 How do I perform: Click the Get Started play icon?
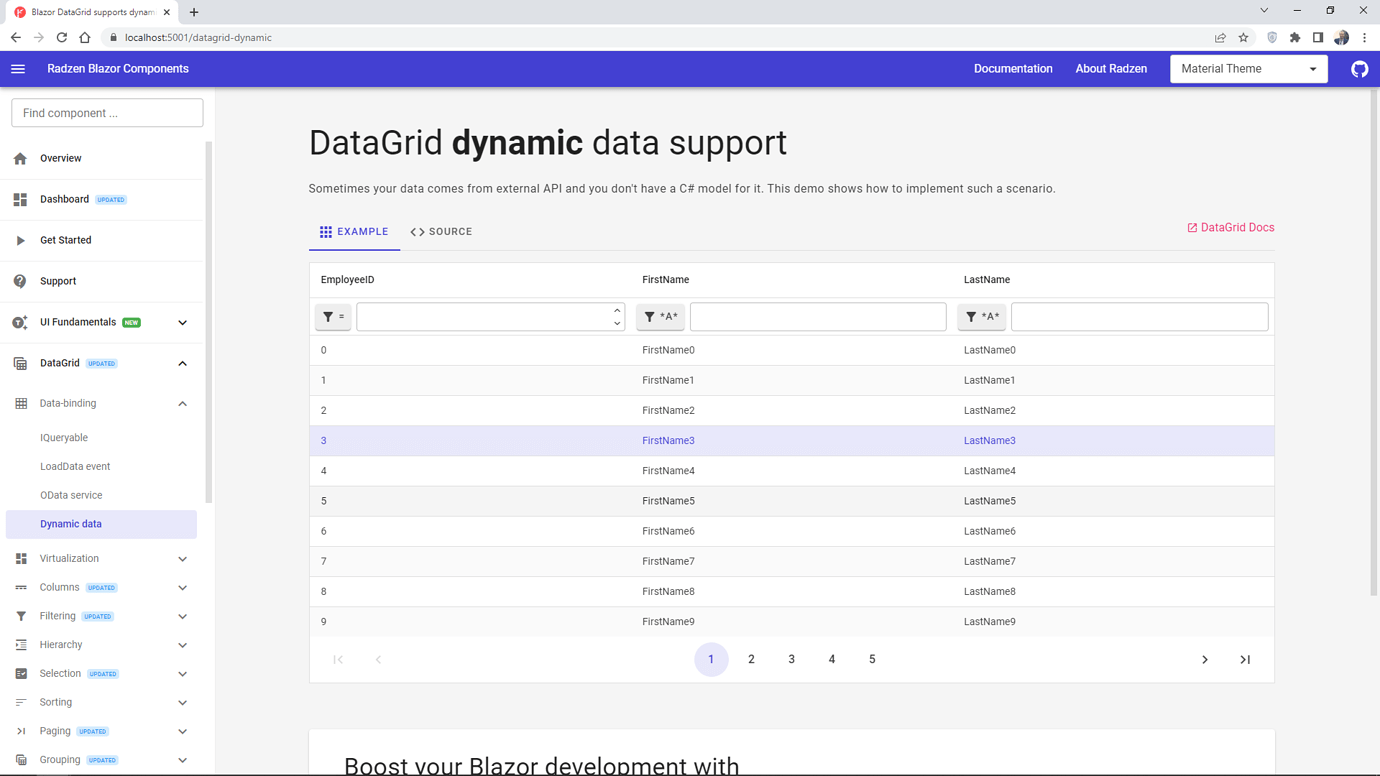20,241
